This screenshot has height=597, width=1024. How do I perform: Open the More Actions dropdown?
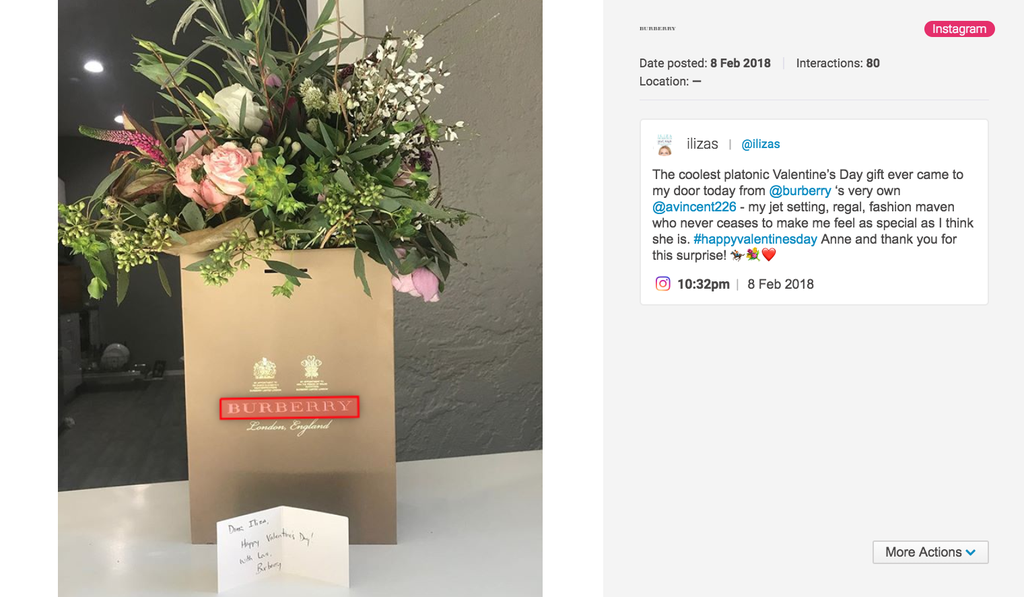930,552
